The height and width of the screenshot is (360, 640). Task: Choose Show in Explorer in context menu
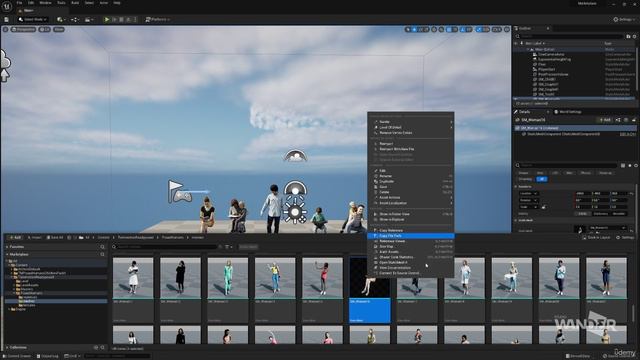[411, 219]
